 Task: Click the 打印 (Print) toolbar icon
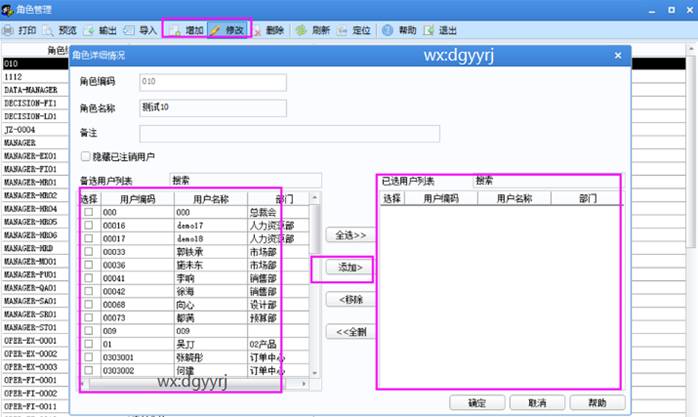click(9, 30)
